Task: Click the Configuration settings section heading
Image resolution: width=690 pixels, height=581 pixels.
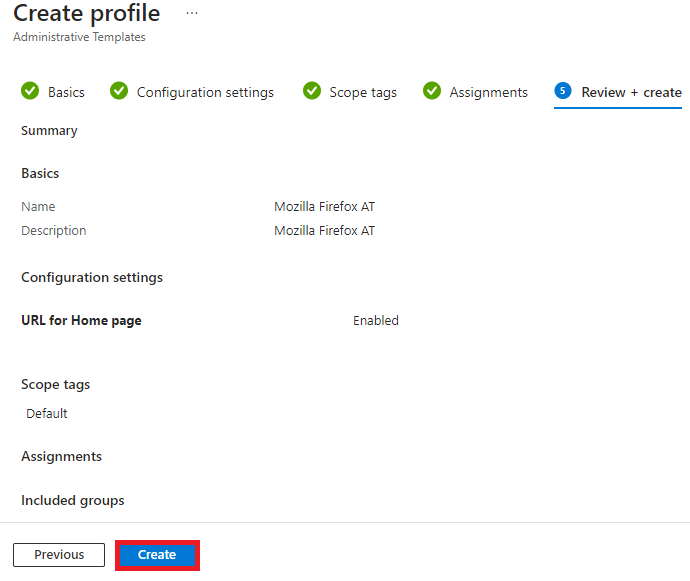Action: coord(92,277)
